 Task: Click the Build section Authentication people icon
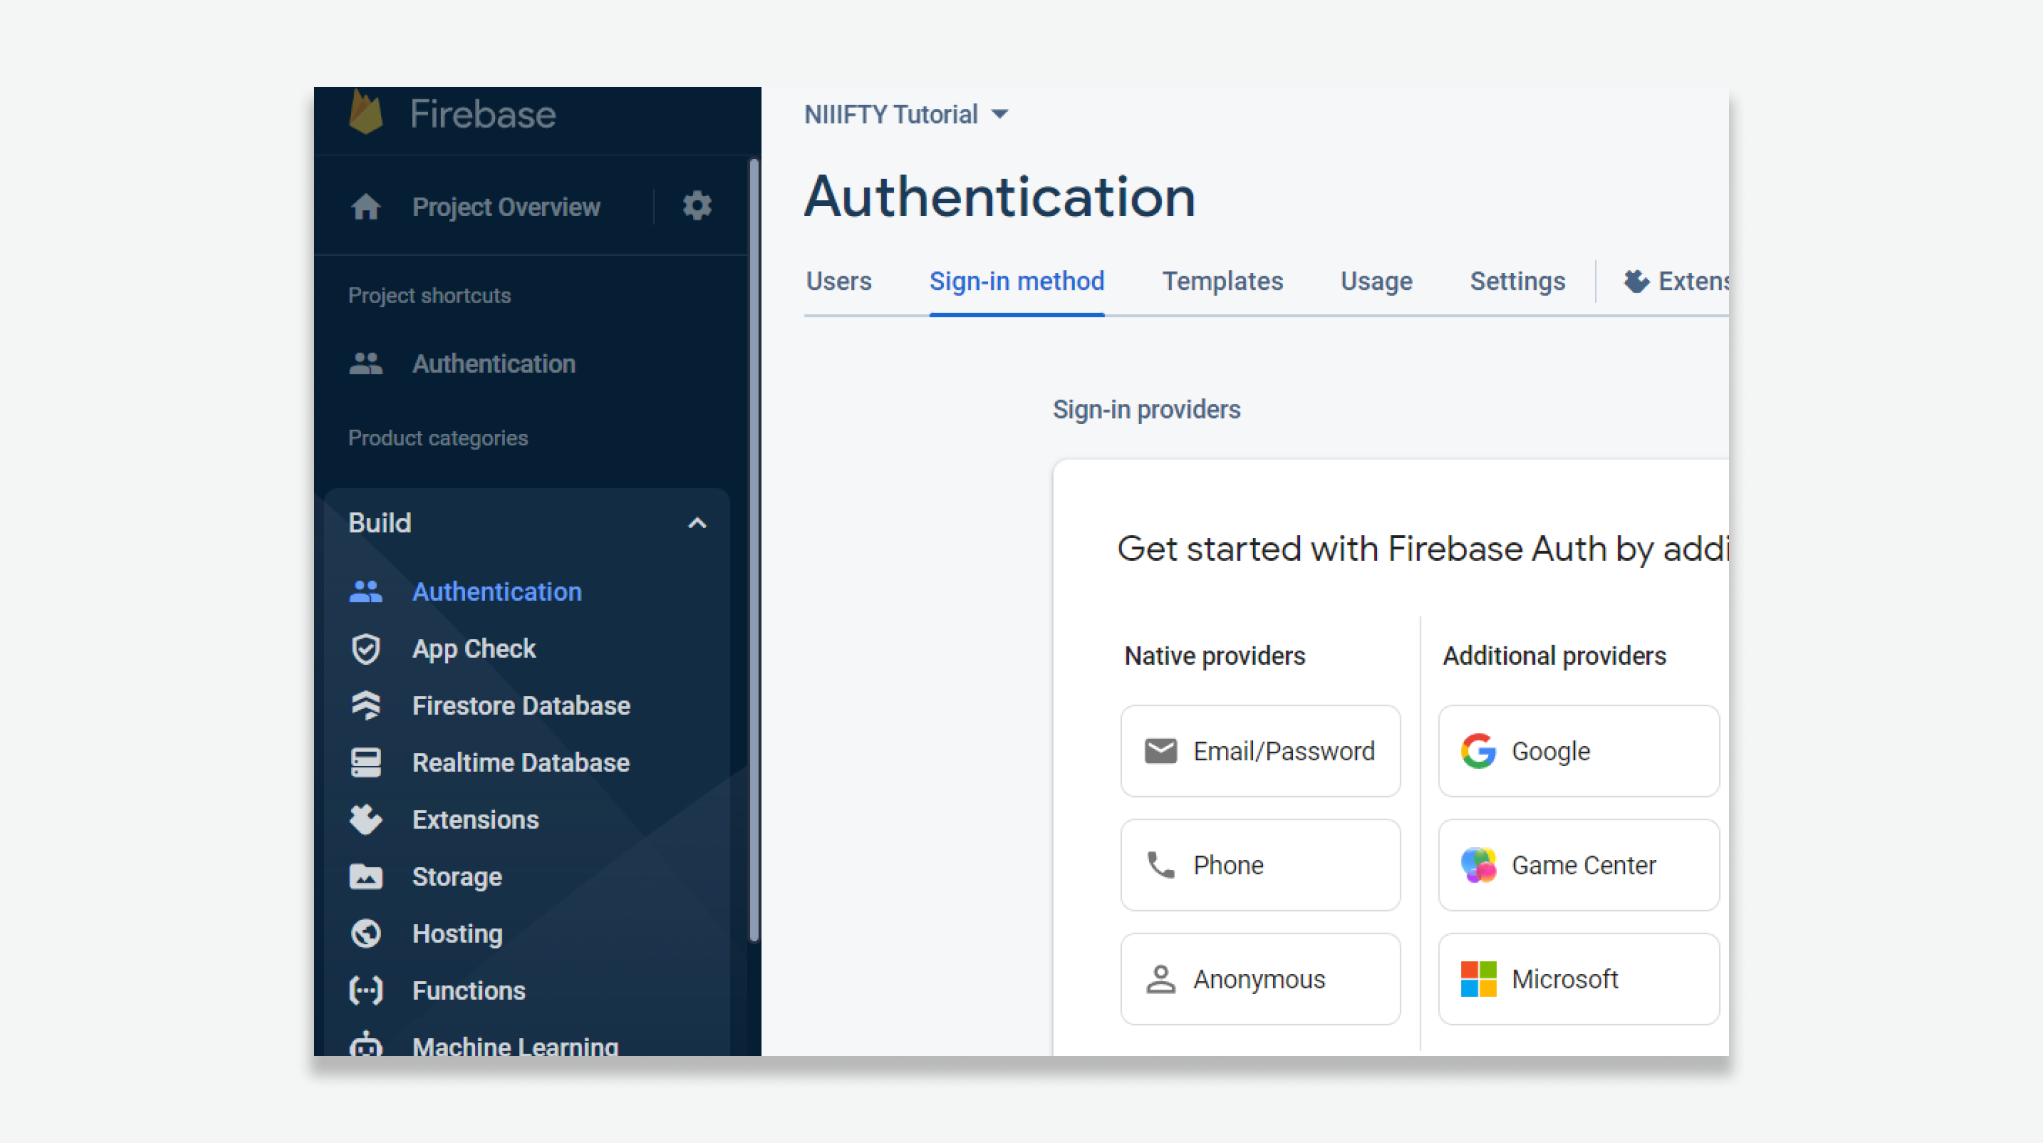click(366, 591)
